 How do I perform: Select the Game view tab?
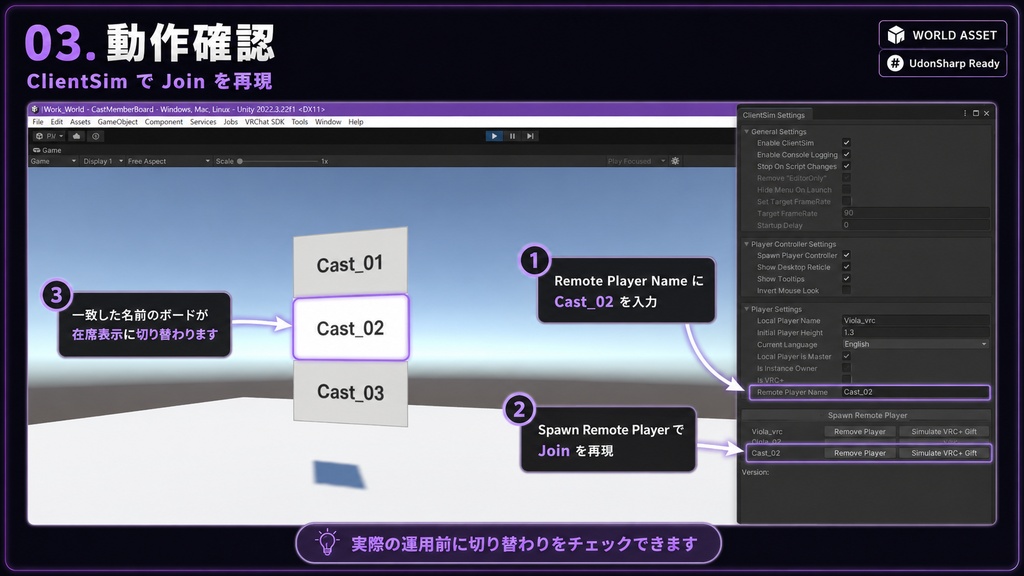coord(48,150)
